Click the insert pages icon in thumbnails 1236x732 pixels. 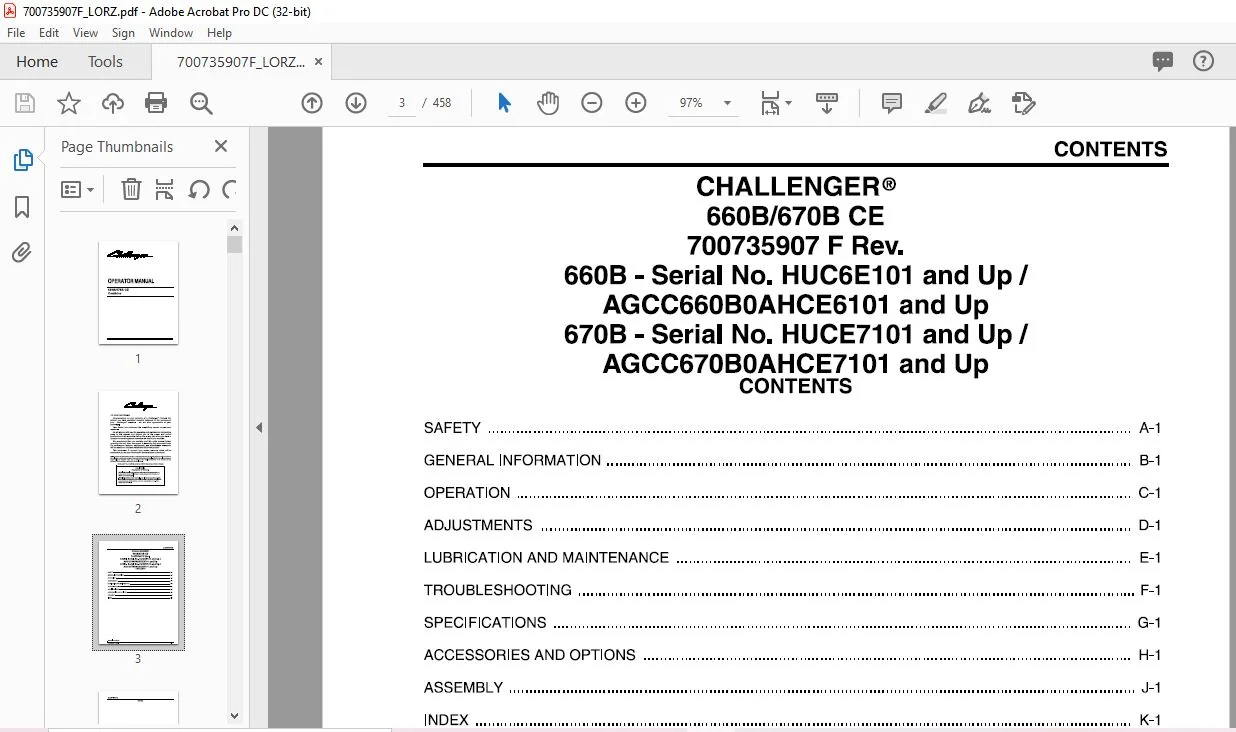pos(165,189)
